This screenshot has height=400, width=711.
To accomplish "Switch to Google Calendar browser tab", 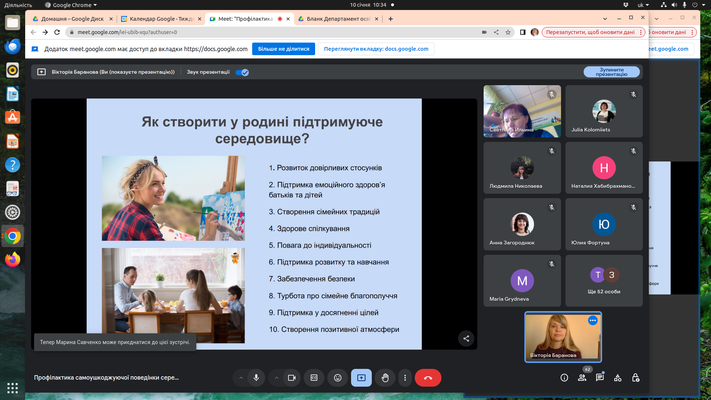I will click(159, 19).
